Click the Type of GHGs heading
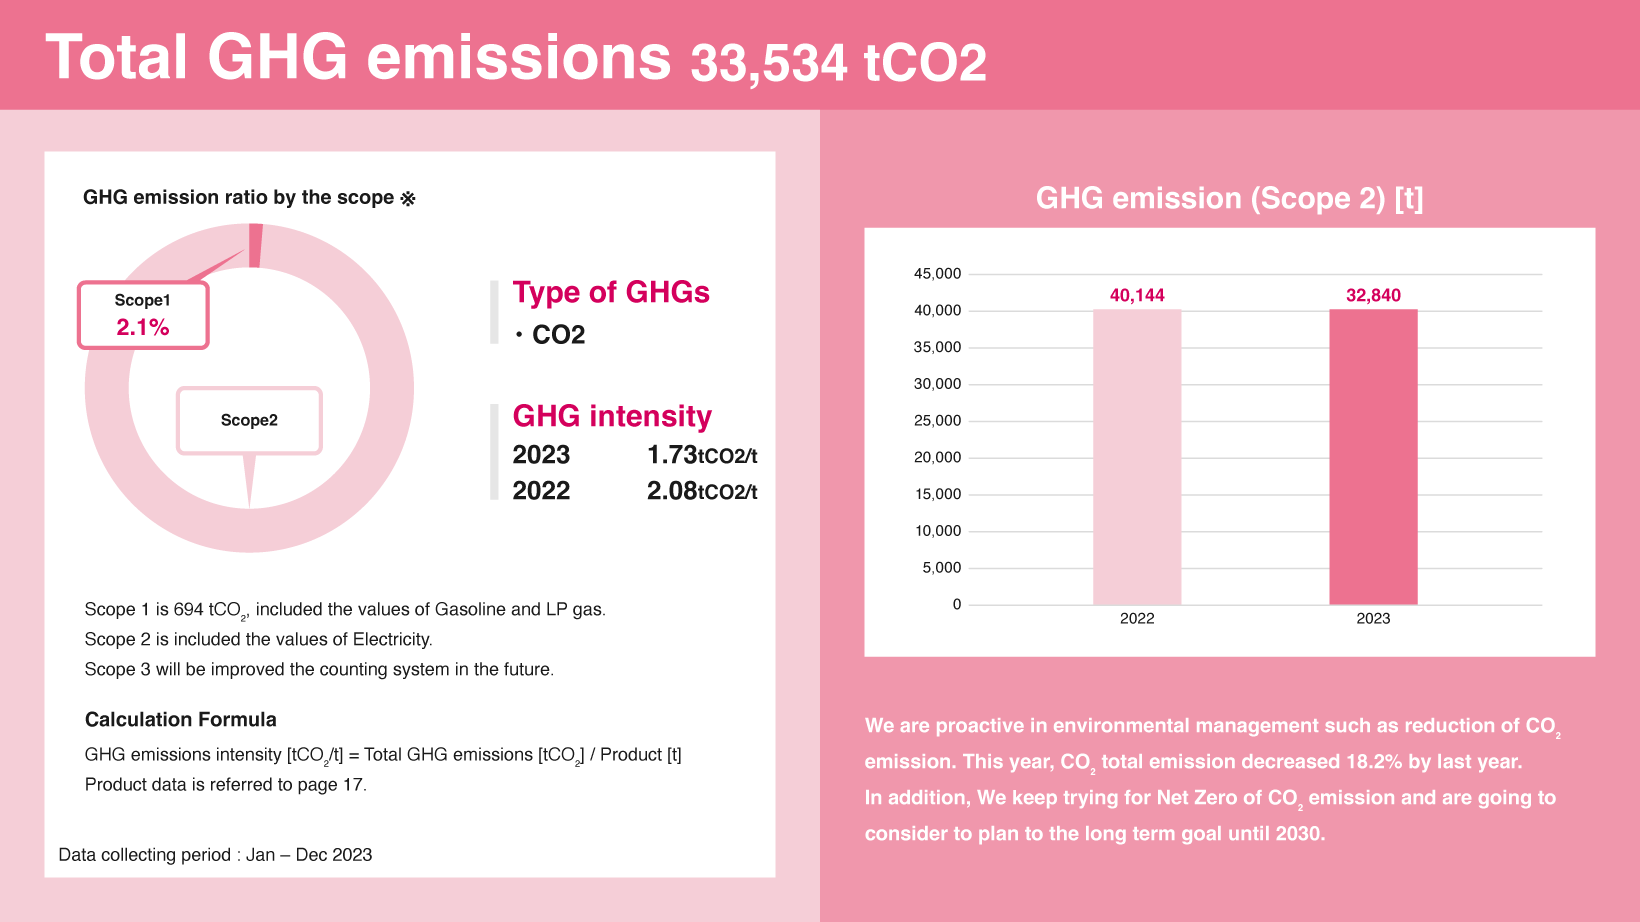Viewport: 1640px width, 922px height. click(x=611, y=292)
